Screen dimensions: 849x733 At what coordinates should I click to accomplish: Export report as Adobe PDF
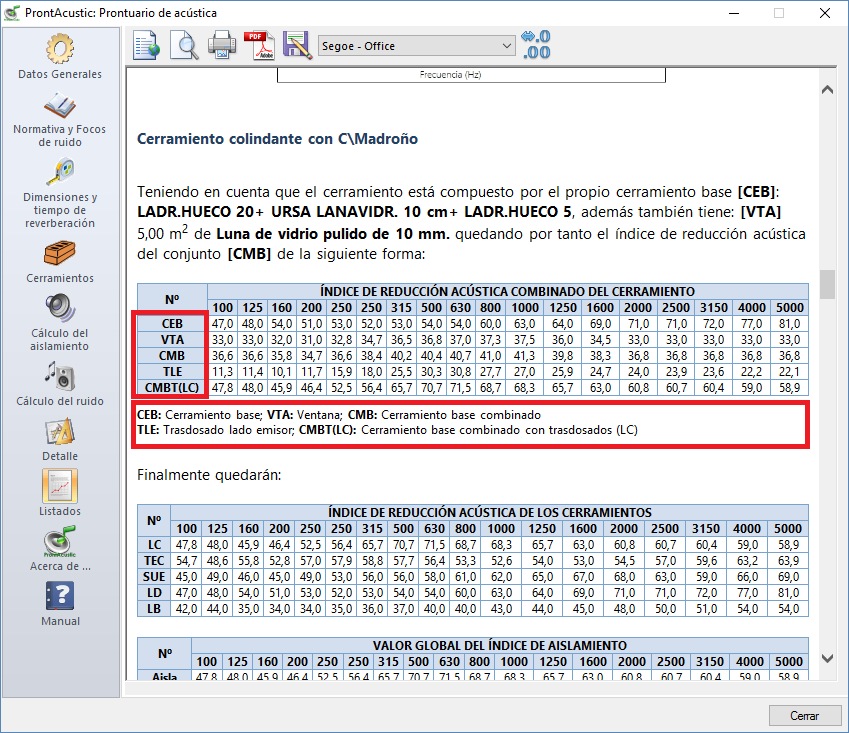[259, 45]
